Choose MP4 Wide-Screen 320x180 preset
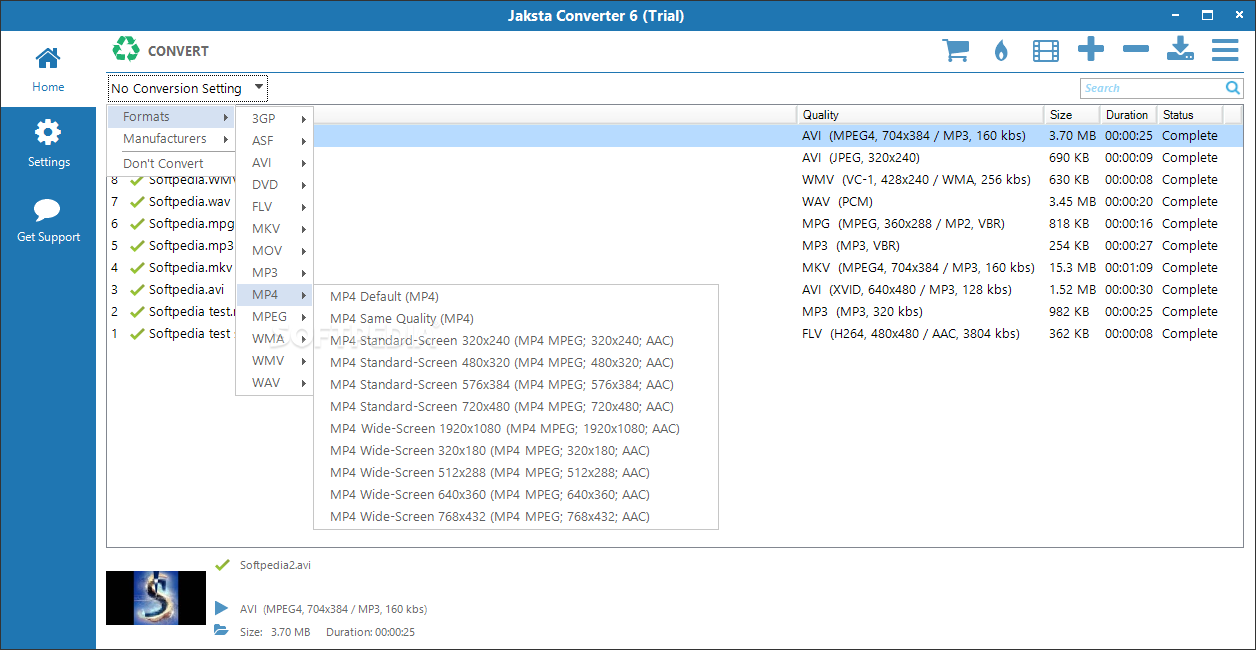Image resolution: width=1256 pixels, height=650 pixels. [x=516, y=451]
